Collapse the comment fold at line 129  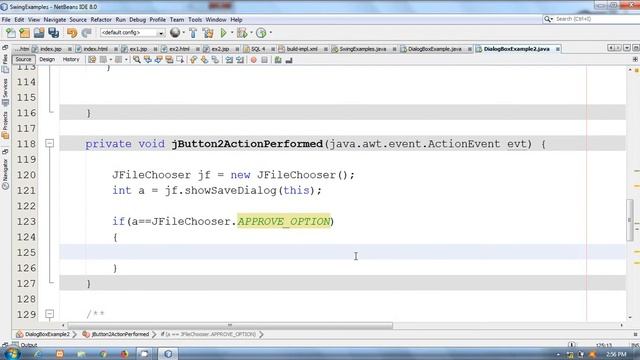click(x=49, y=313)
